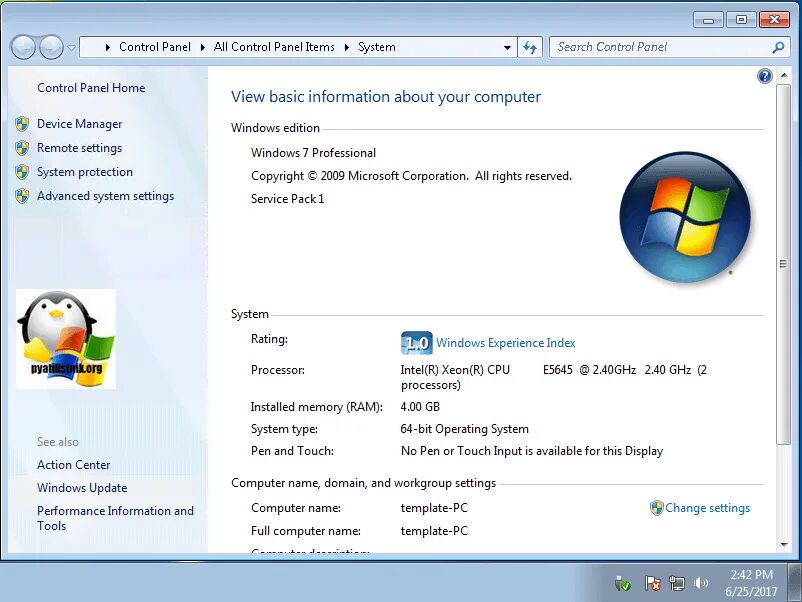Click the network icon in the system tray
Screen dimensions: 802x602
676,583
